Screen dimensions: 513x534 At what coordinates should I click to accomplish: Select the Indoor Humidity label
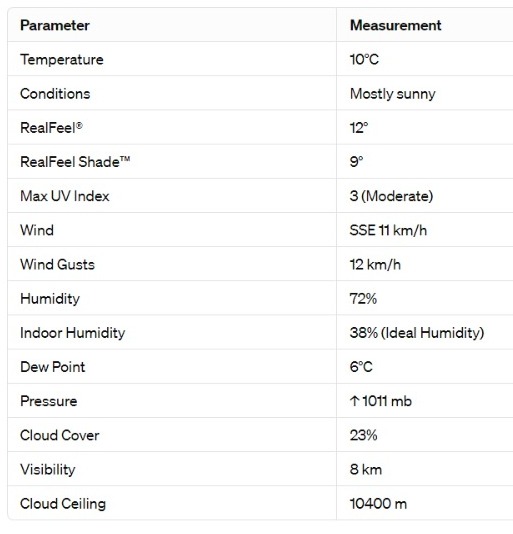[x=73, y=333]
